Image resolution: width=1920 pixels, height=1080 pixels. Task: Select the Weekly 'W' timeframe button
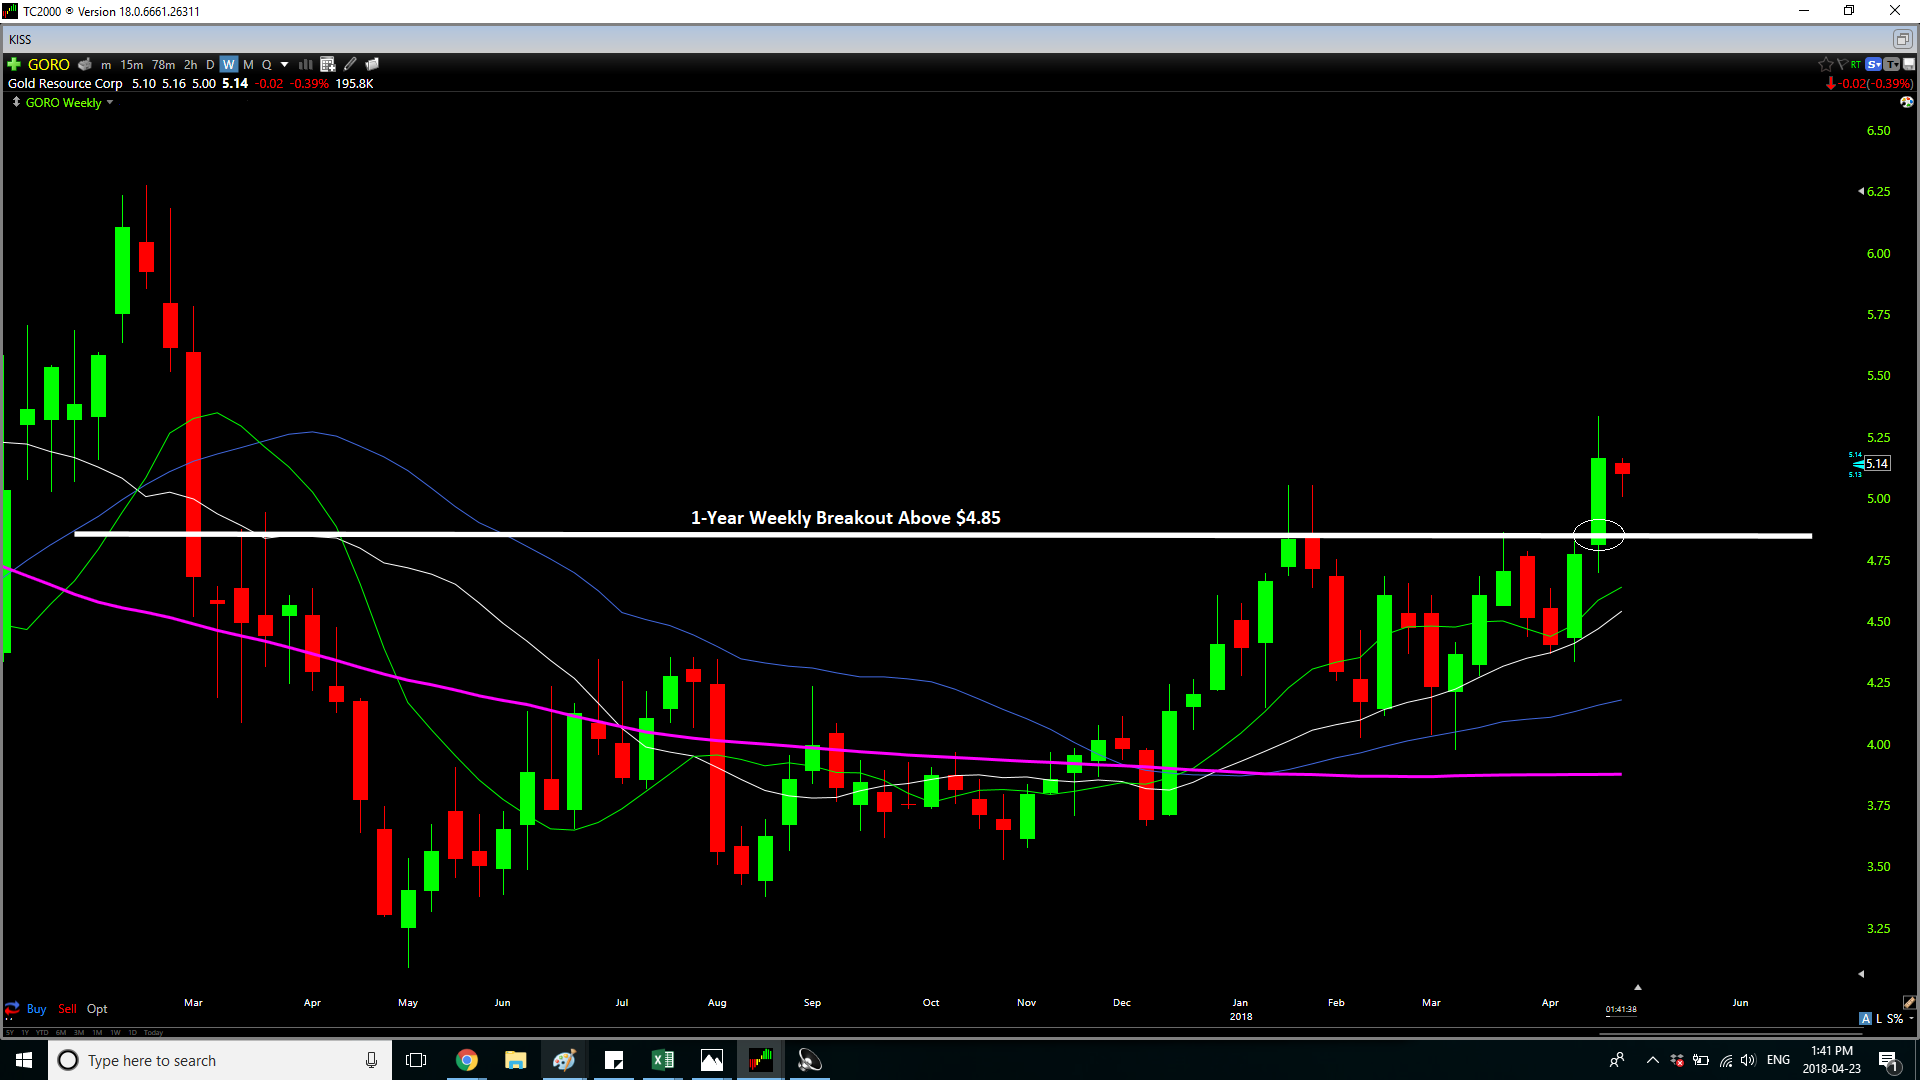[x=229, y=65]
